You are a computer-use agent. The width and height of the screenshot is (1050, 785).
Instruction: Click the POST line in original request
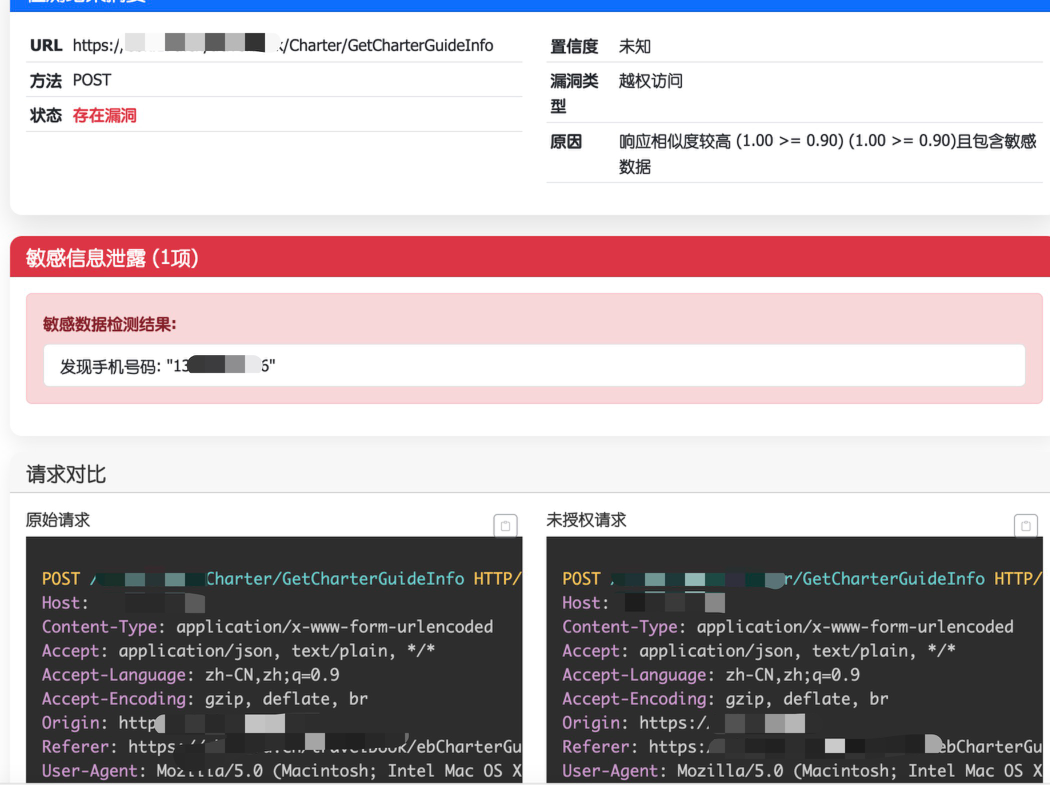280,579
